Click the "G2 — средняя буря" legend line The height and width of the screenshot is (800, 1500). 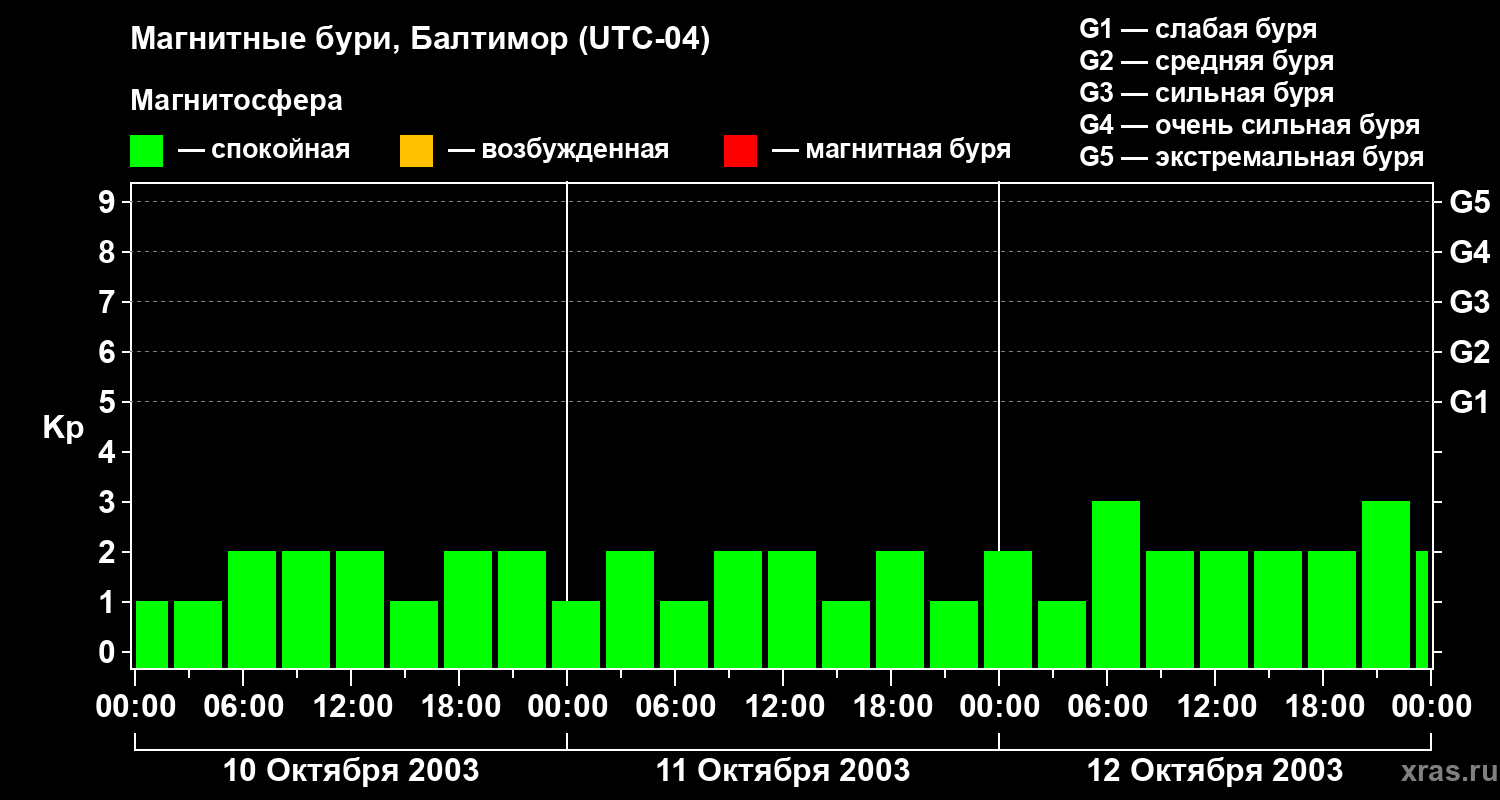(x=1206, y=61)
